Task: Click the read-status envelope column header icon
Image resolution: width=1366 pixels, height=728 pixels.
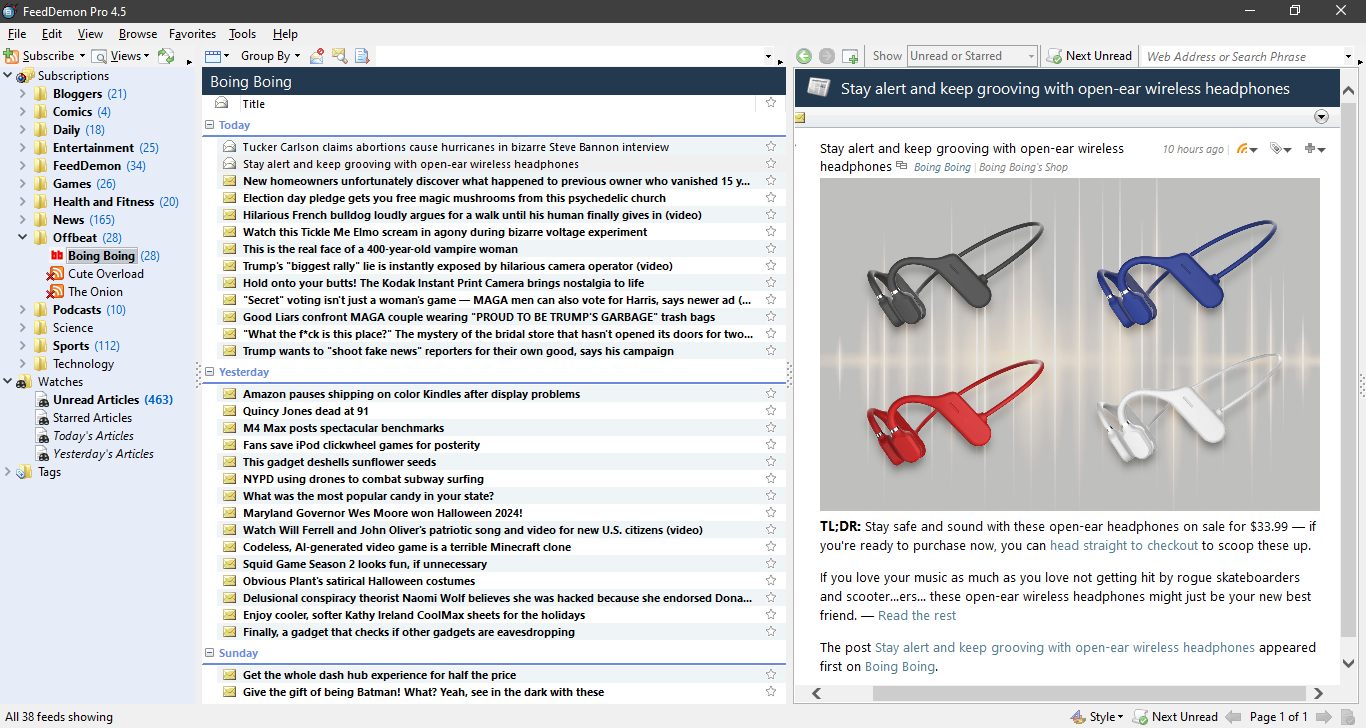Action: pos(222,103)
